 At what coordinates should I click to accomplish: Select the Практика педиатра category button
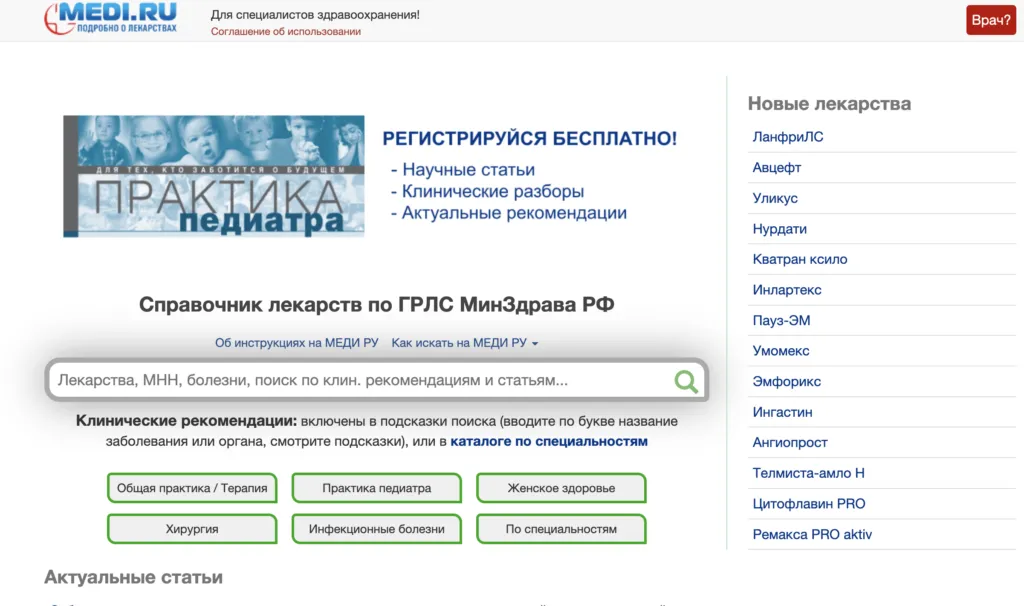tap(376, 488)
